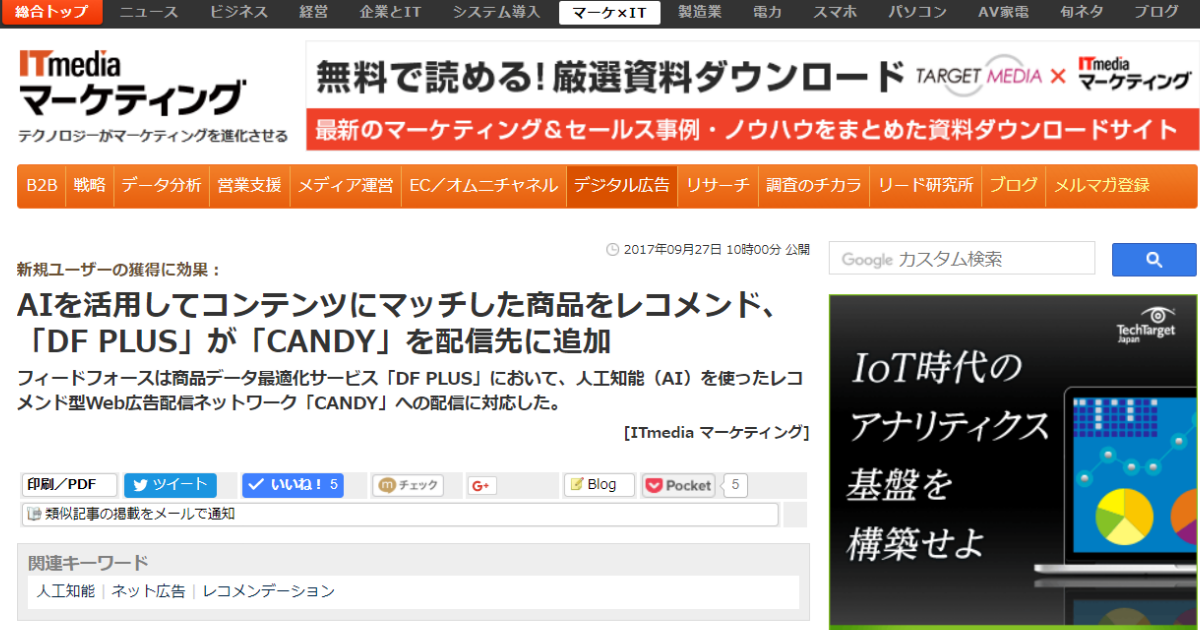Viewport: 1200px width, 630px height.
Task: Open the ネット広告 keyword link
Action: pos(148,591)
